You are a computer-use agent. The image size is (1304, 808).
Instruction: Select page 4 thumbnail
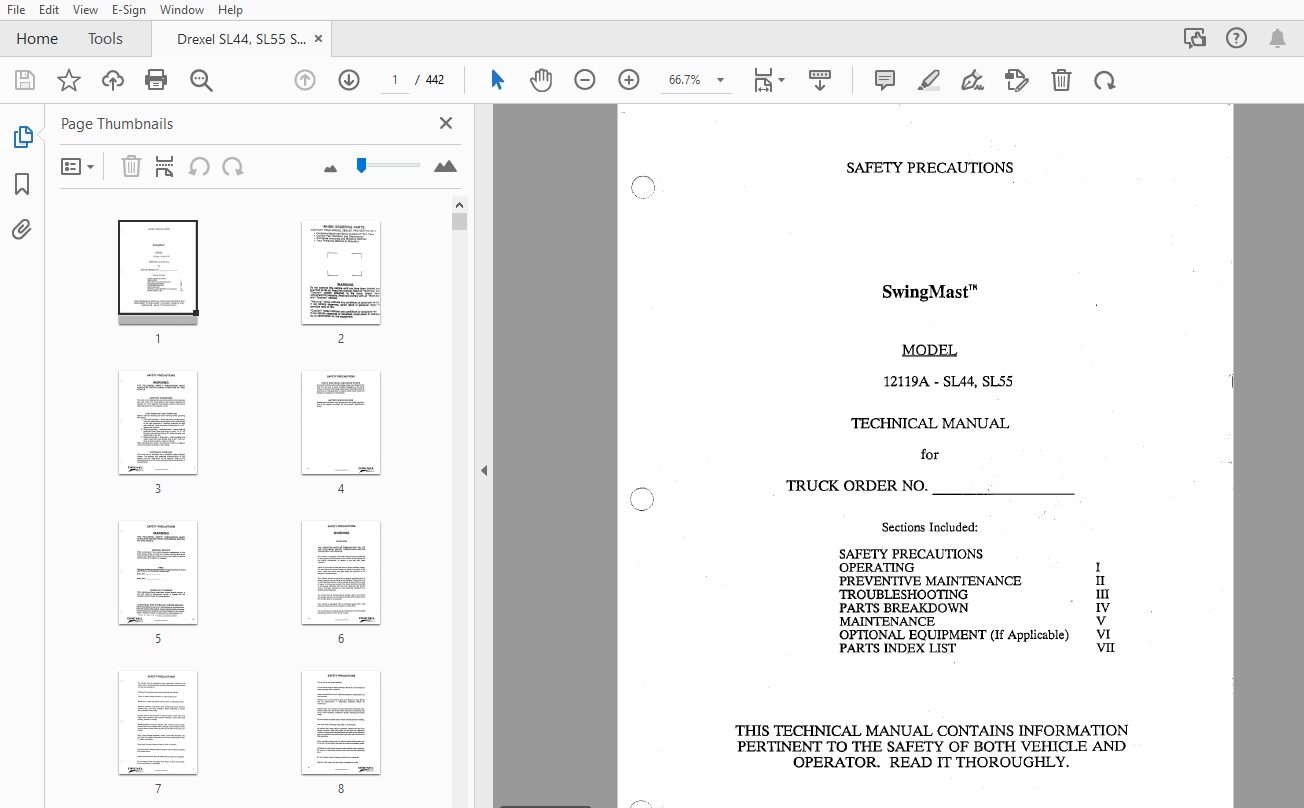[341, 422]
